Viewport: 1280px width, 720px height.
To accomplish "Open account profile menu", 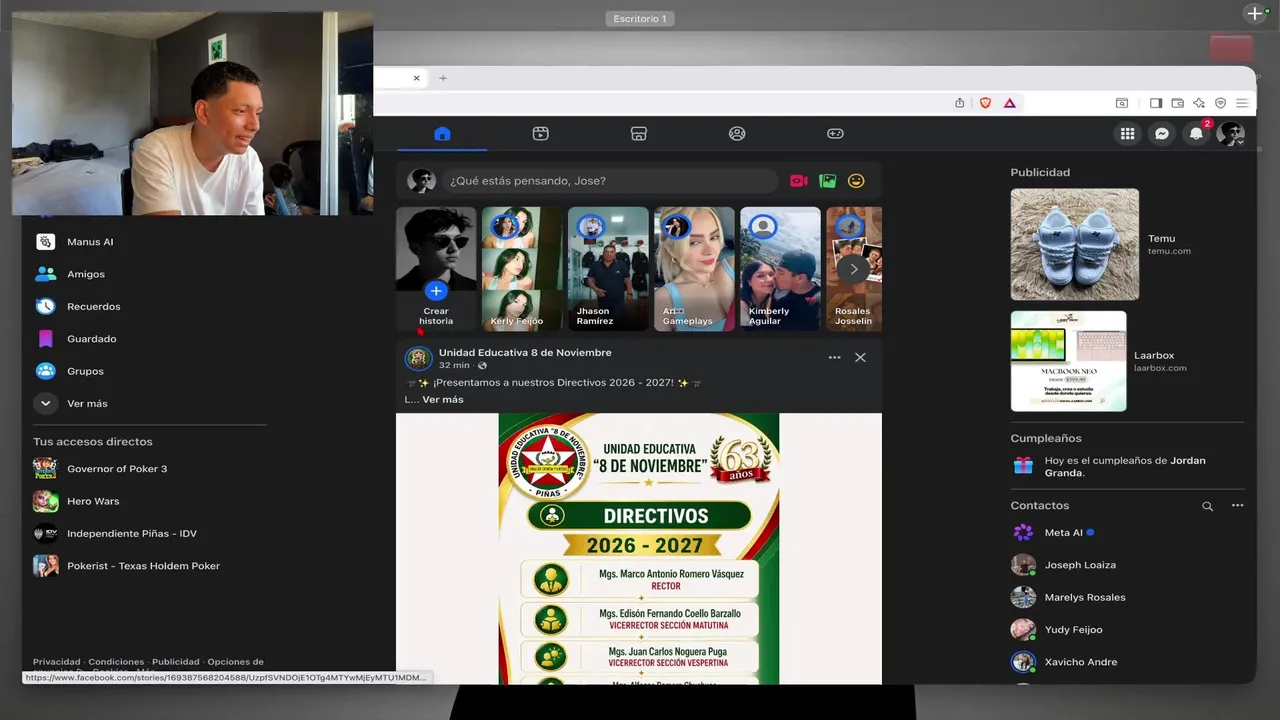I will (x=1230, y=133).
